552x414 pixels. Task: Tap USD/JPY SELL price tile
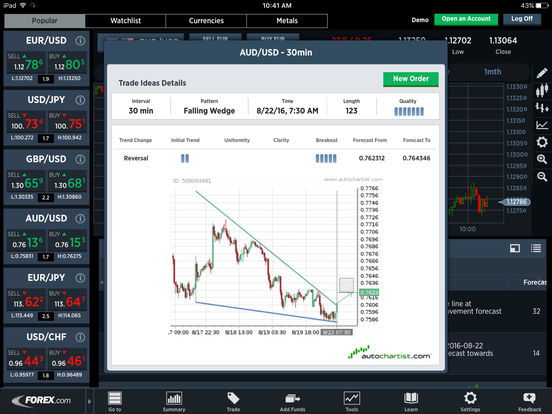point(26,122)
